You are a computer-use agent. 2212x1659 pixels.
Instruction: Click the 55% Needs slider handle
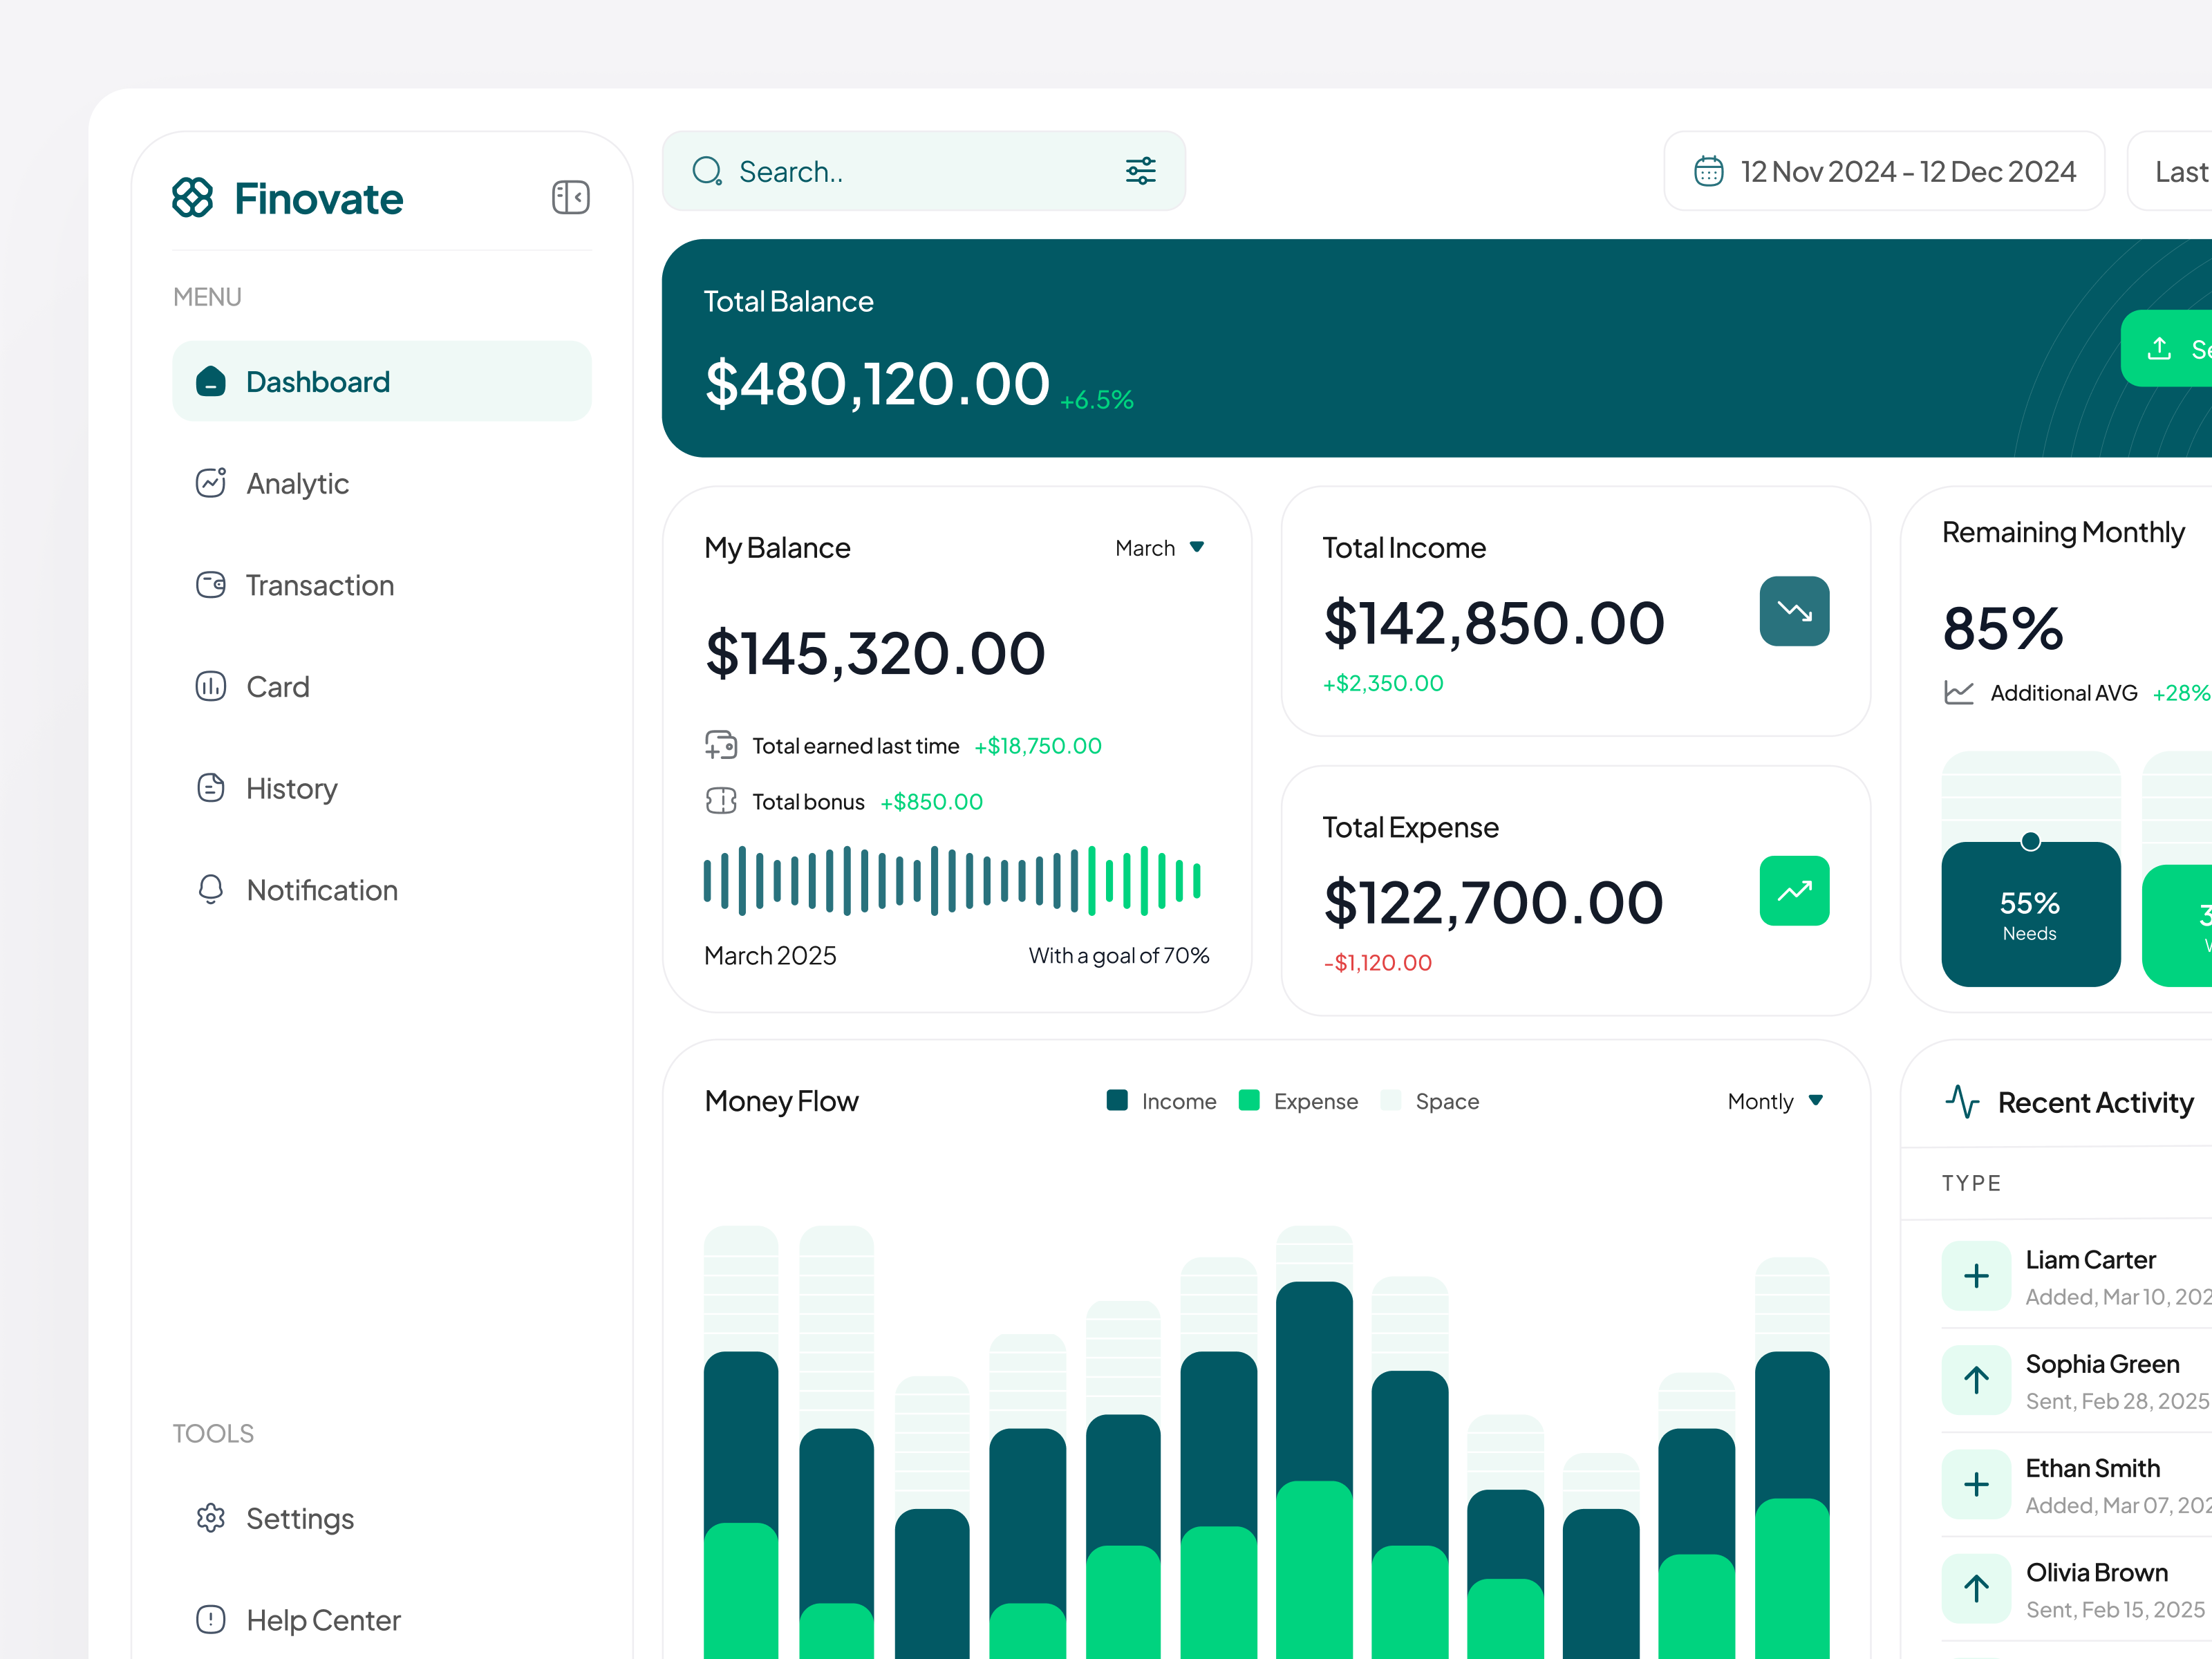(x=2030, y=841)
